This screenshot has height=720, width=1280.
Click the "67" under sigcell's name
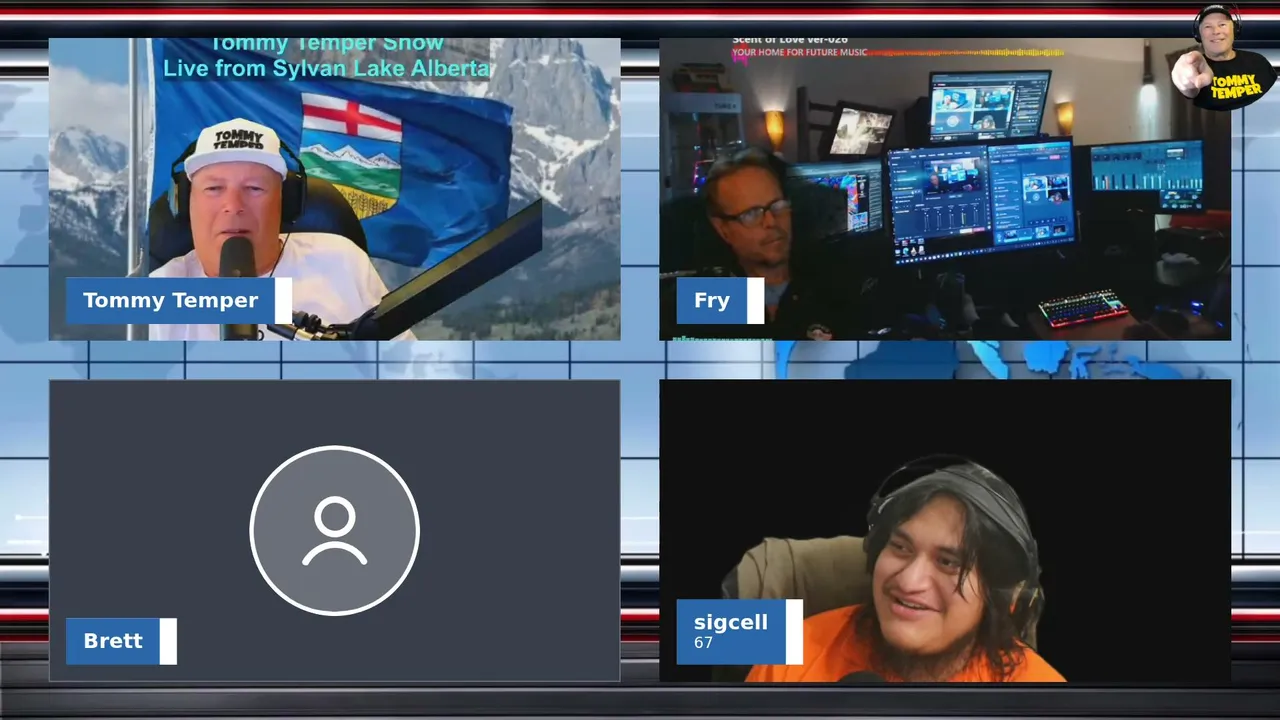click(x=703, y=643)
